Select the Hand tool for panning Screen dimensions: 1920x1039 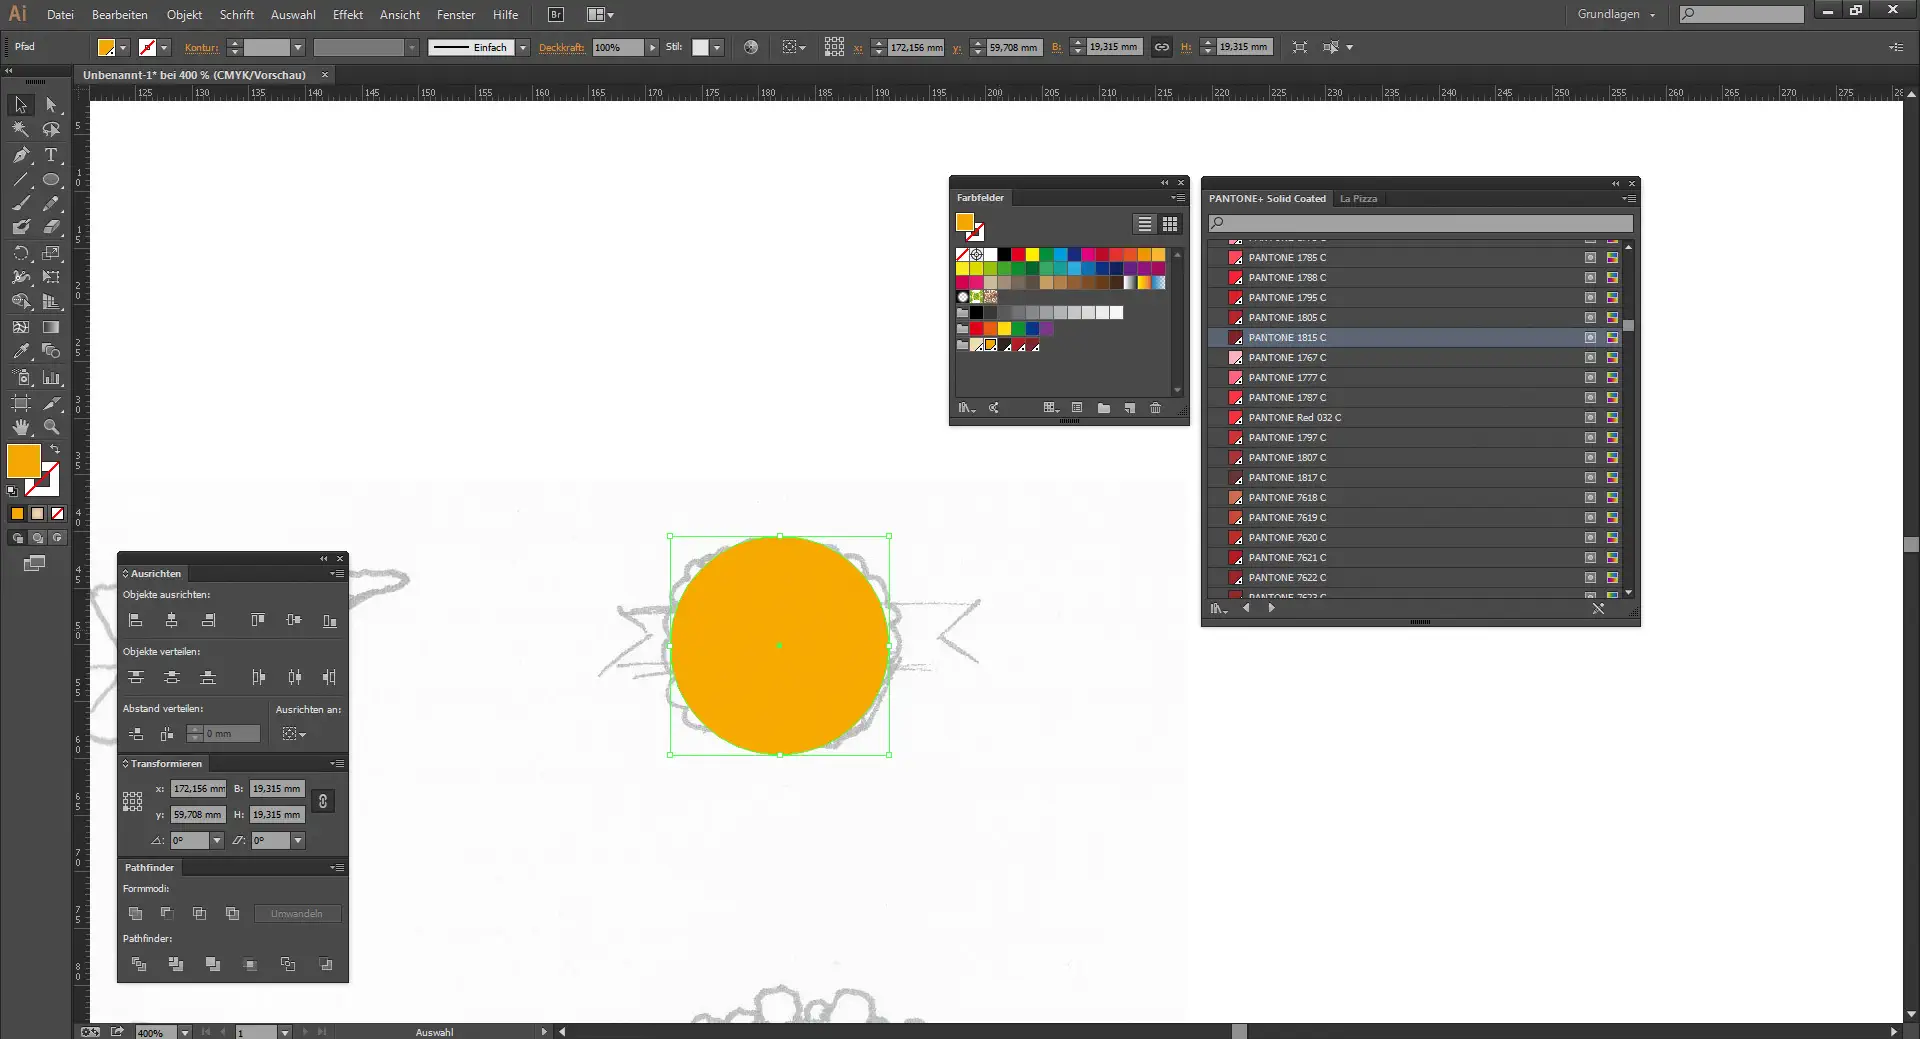coord(20,426)
